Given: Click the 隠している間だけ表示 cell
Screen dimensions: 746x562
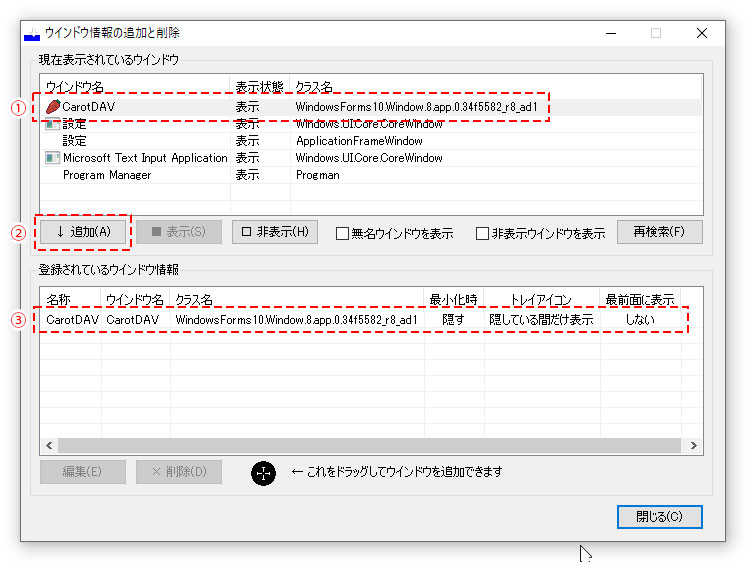Looking at the screenshot, I should point(541,320).
